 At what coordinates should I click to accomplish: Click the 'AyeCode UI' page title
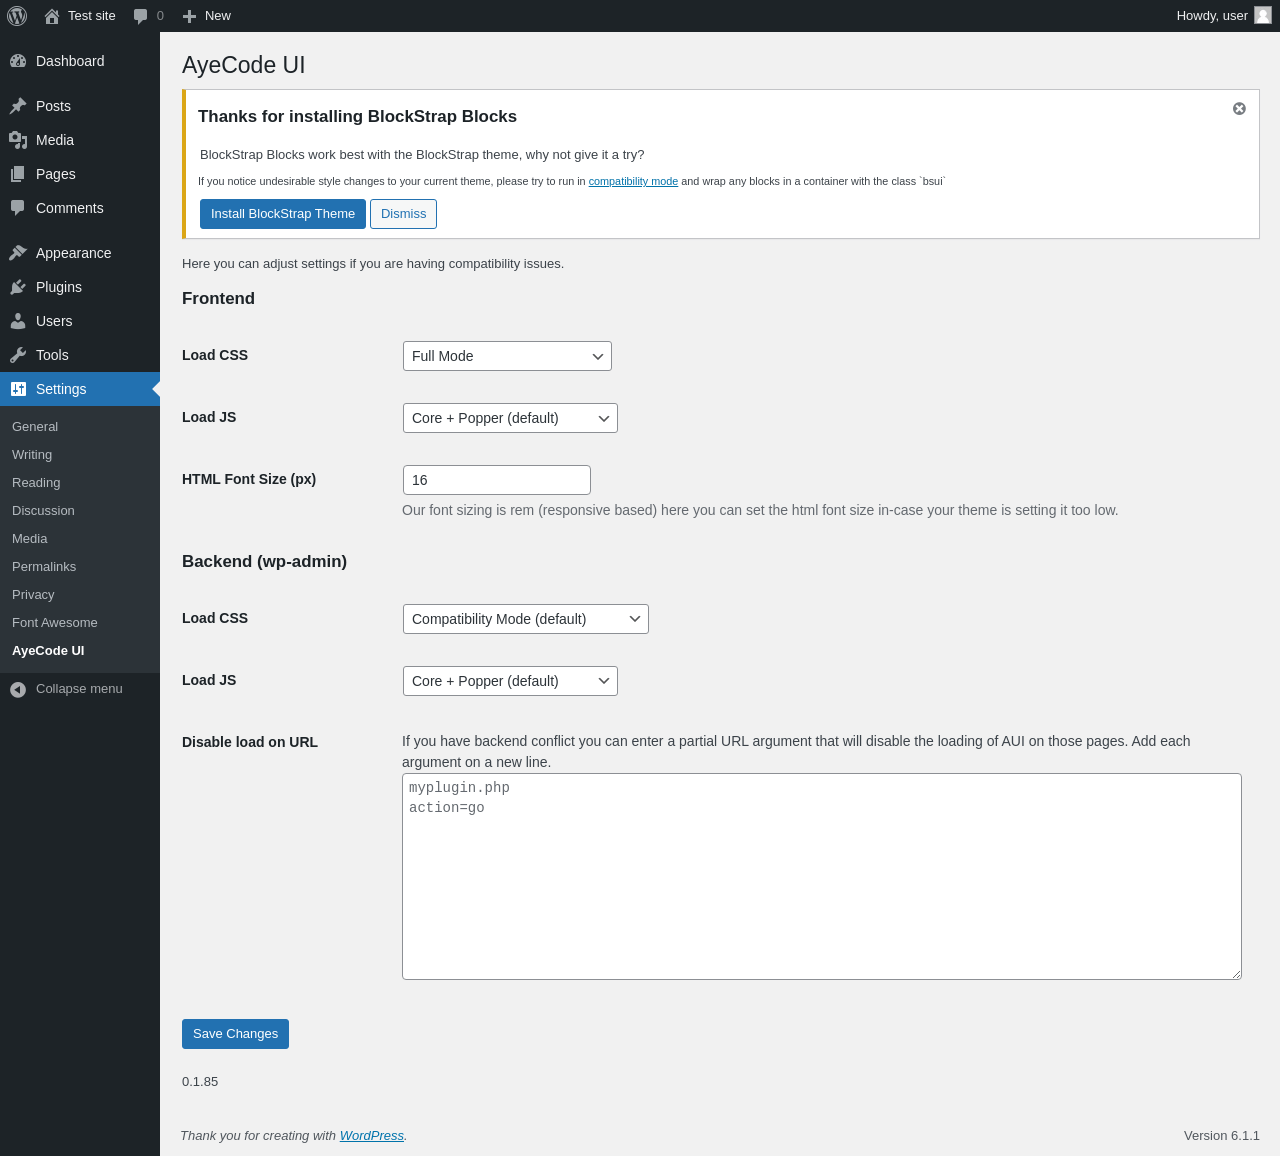click(244, 65)
